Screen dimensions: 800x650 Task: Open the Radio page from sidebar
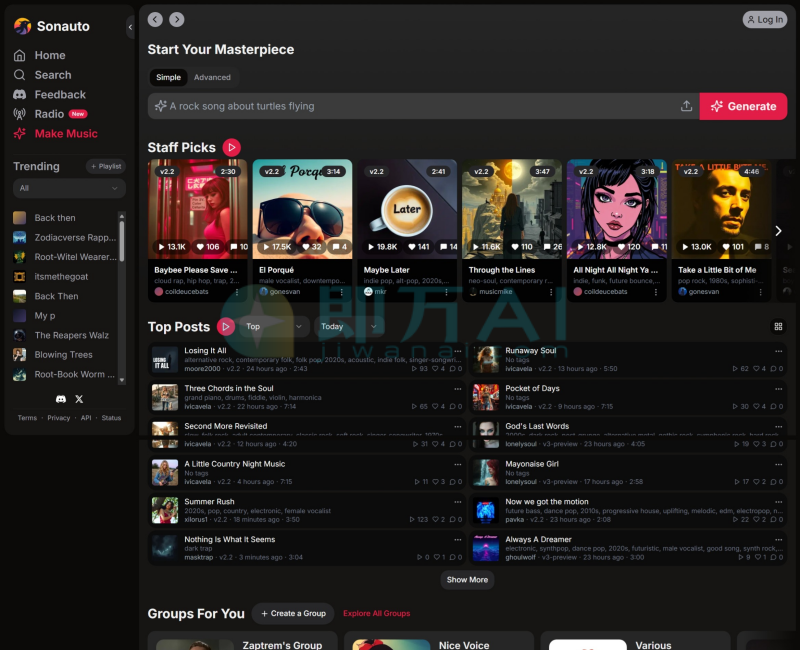pos(50,114)
